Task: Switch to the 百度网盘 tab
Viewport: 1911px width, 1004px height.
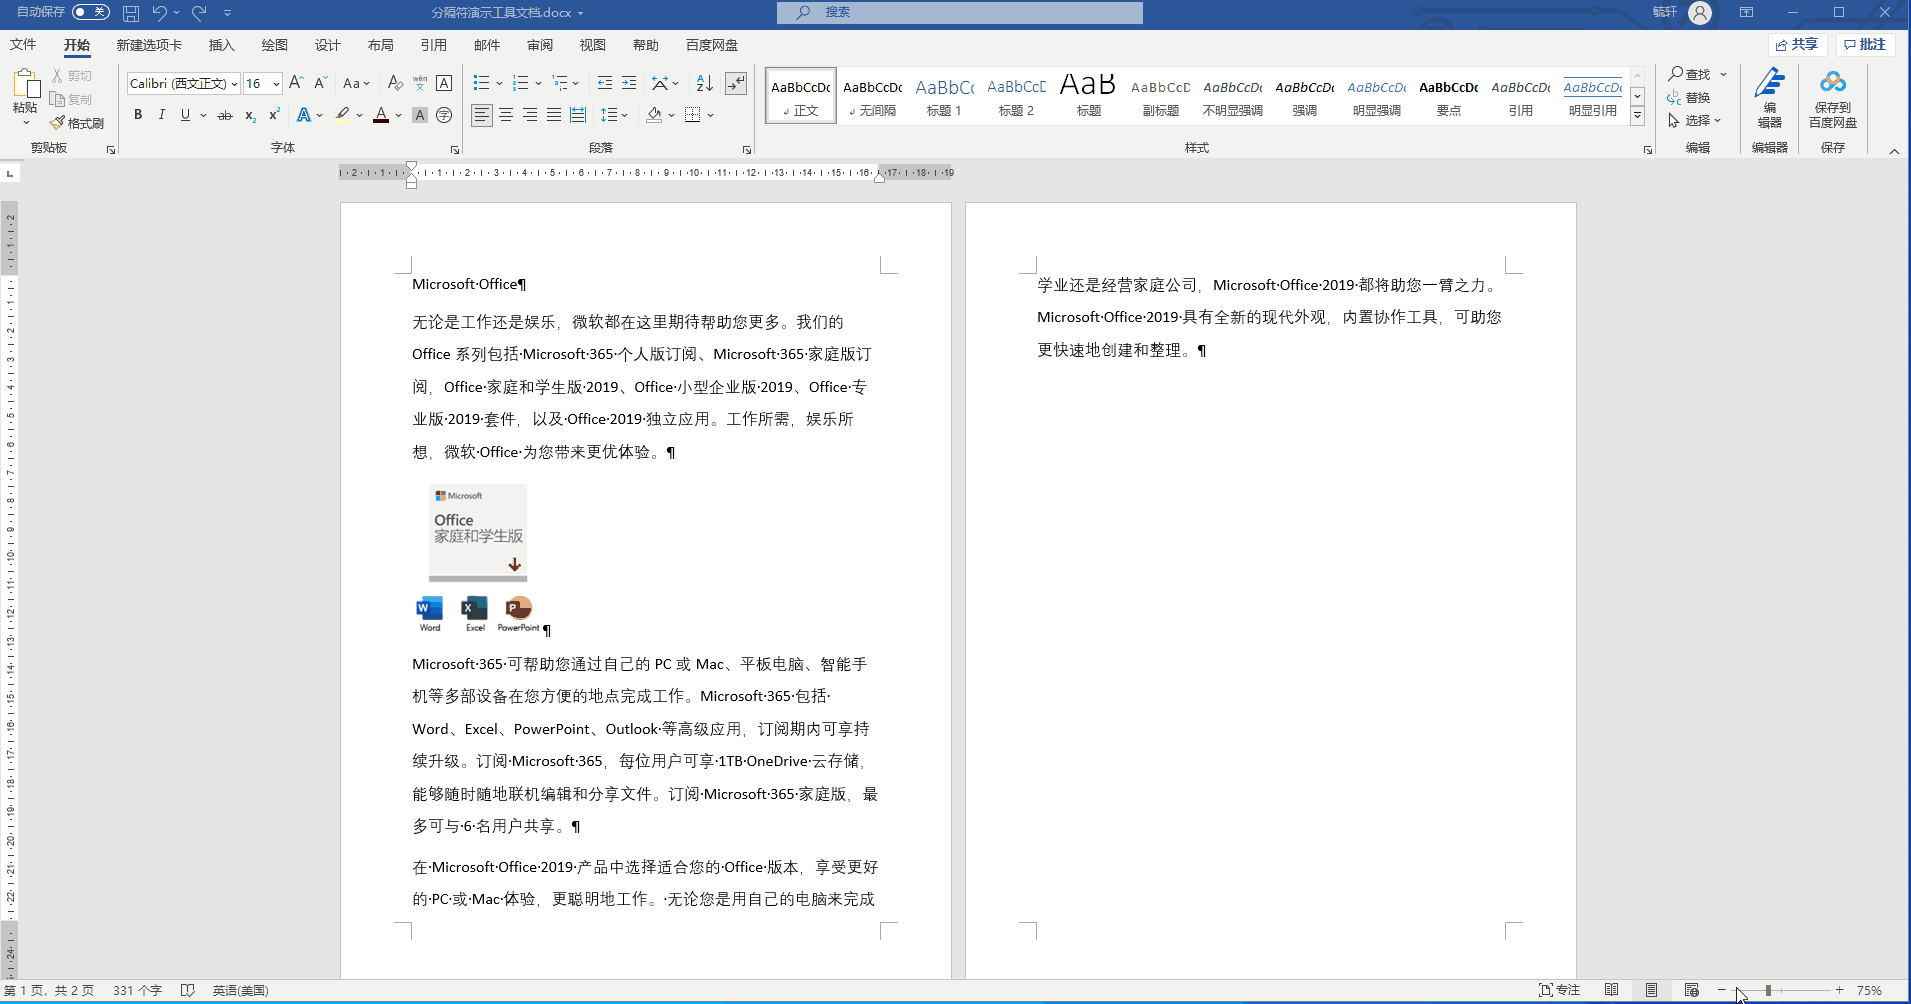Action: click(712, 45)
